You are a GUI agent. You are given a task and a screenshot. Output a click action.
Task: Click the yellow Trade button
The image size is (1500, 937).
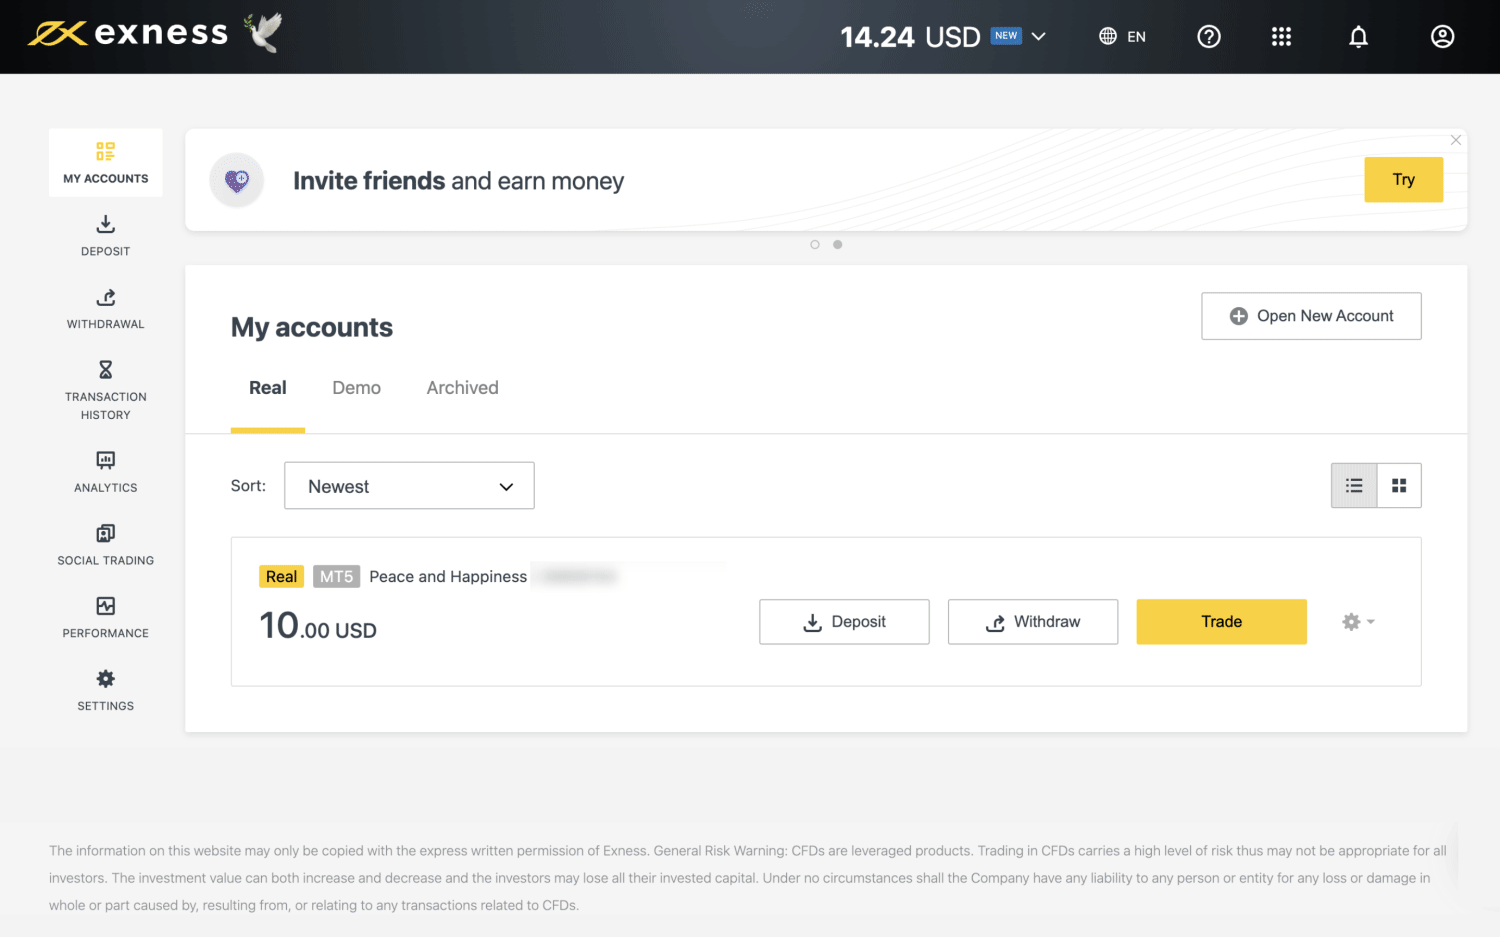pyautogui.click(x=1221, y=622)
